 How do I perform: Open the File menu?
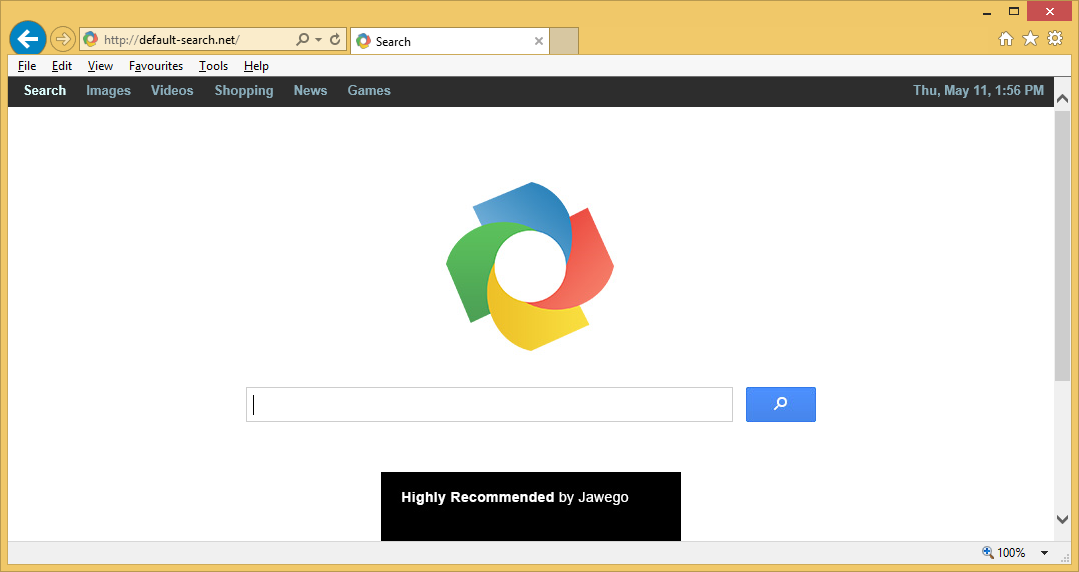pyautogui.click(x=27, y=66)
